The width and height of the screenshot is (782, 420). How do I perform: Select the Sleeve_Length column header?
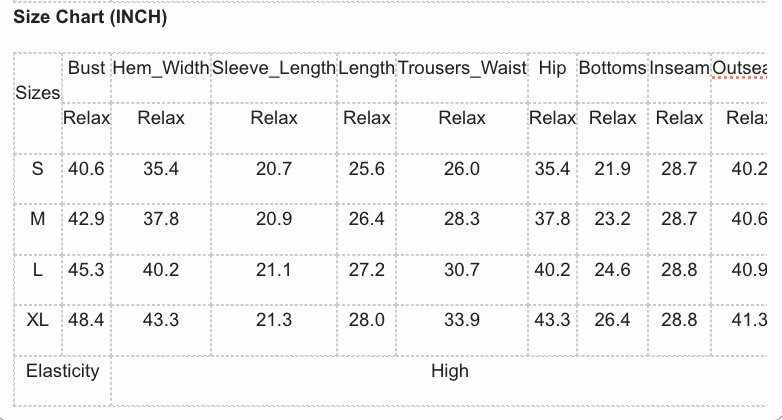pyautogui.click(x=274, y=68)
